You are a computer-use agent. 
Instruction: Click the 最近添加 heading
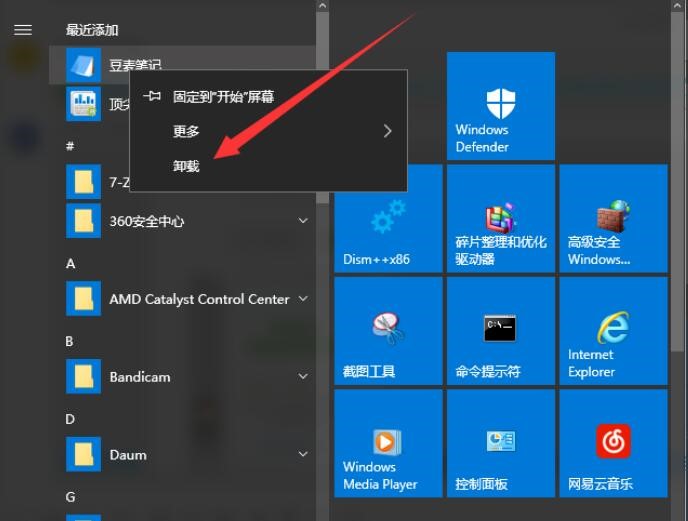(x=92, y=30)
